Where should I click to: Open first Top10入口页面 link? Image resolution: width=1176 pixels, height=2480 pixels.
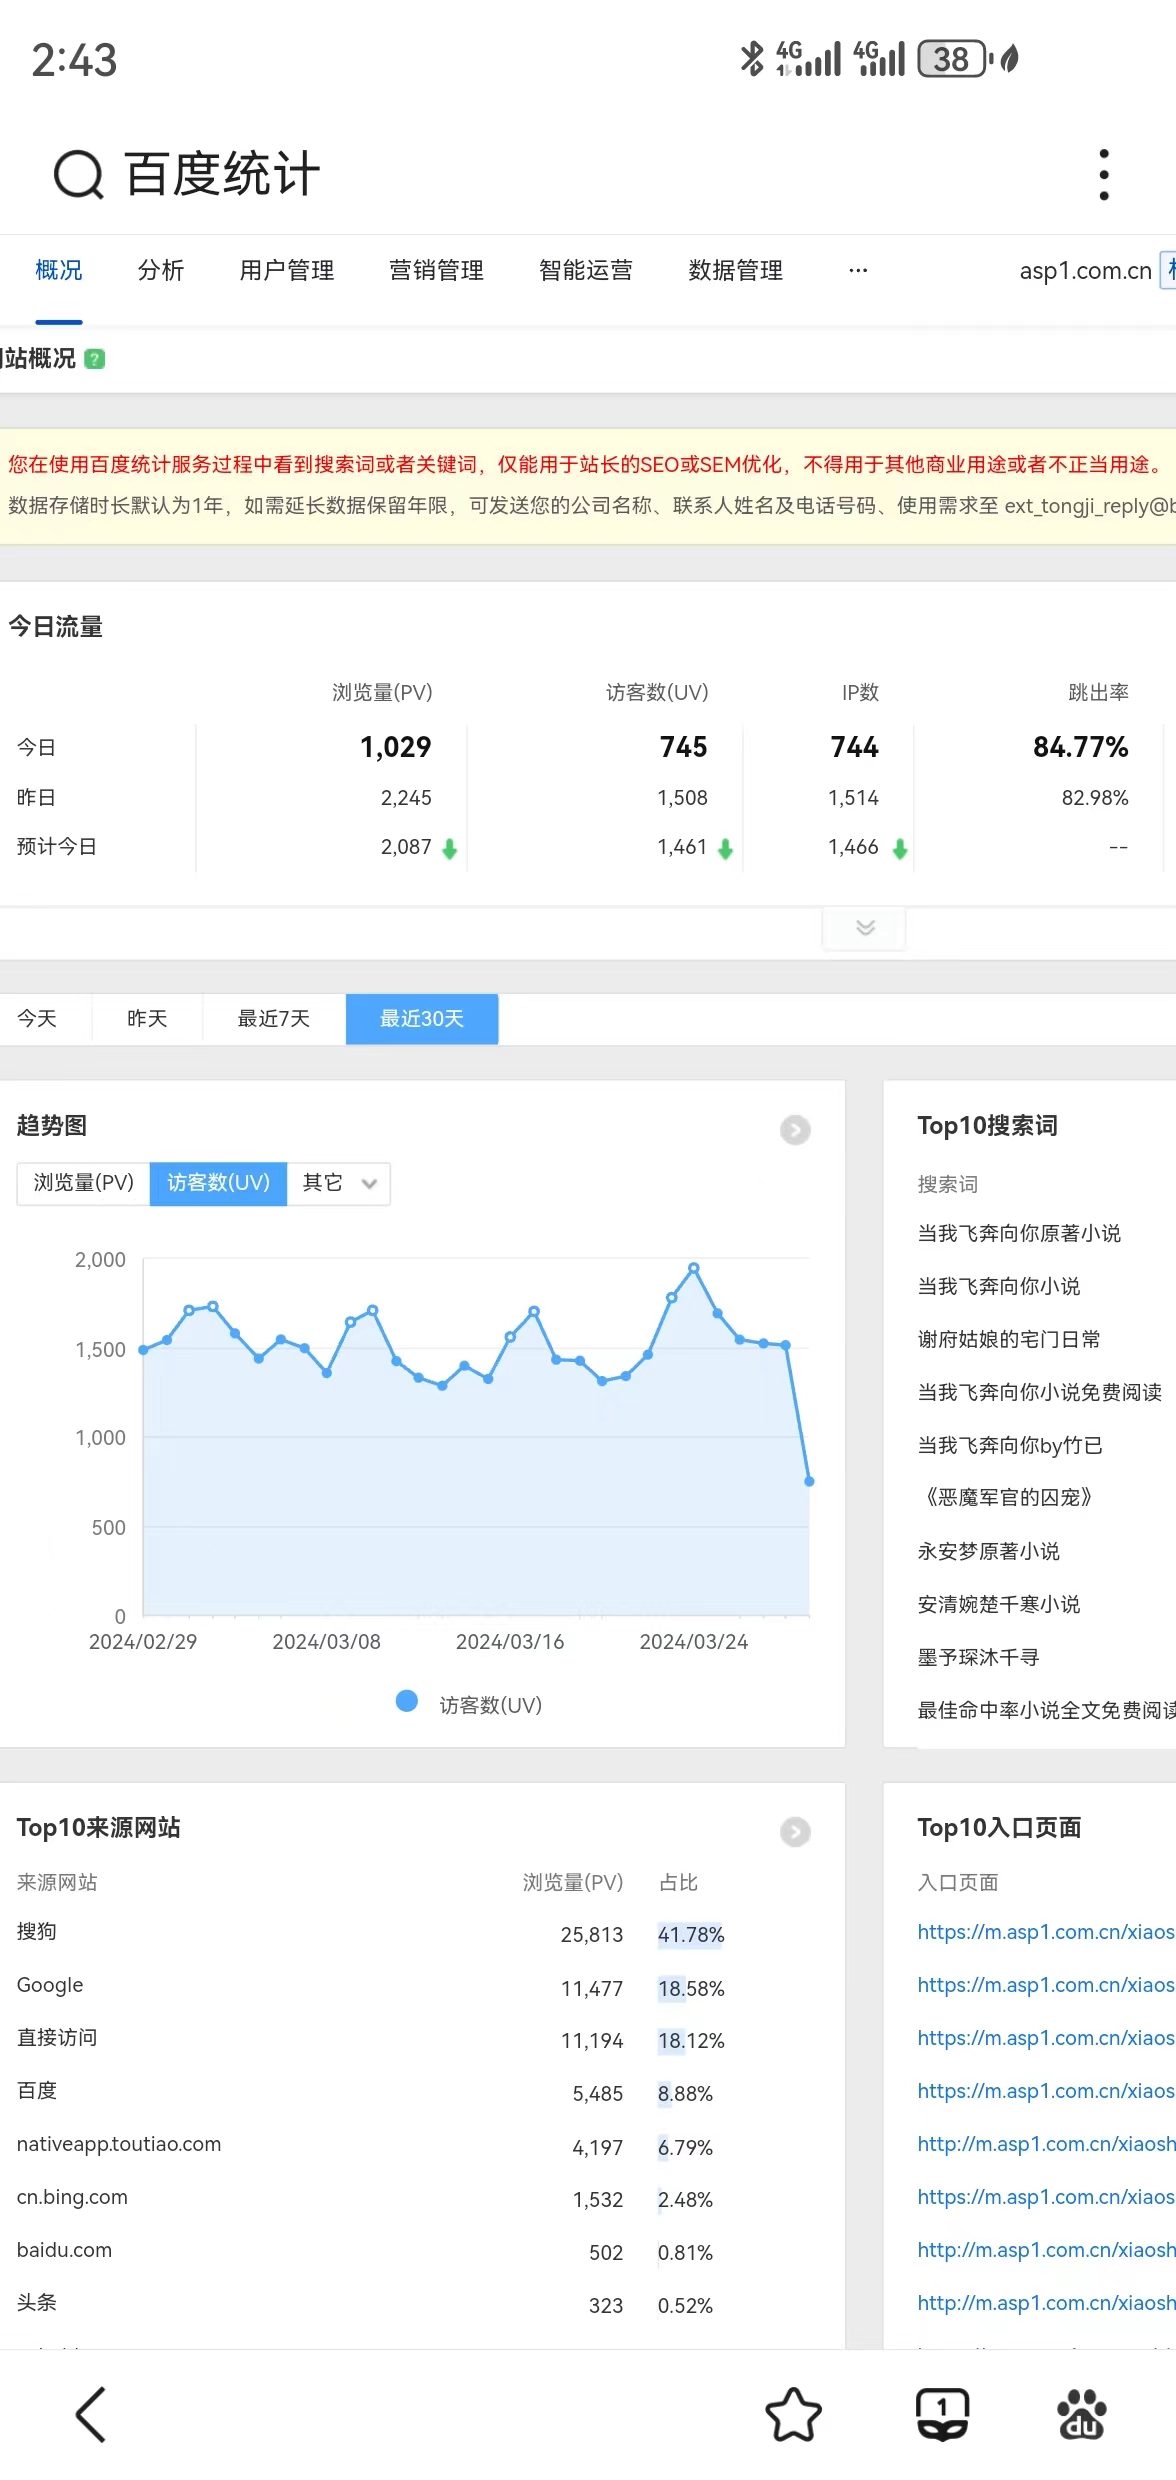(1045, 1932)
